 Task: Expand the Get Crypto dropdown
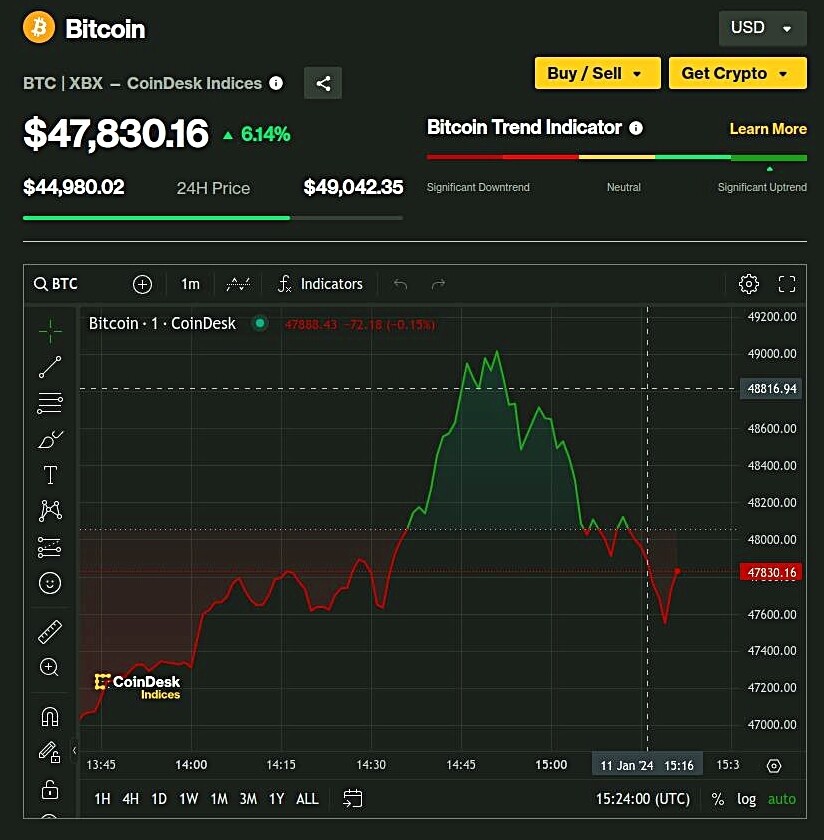pyautogui.click(x=738, y=73)
